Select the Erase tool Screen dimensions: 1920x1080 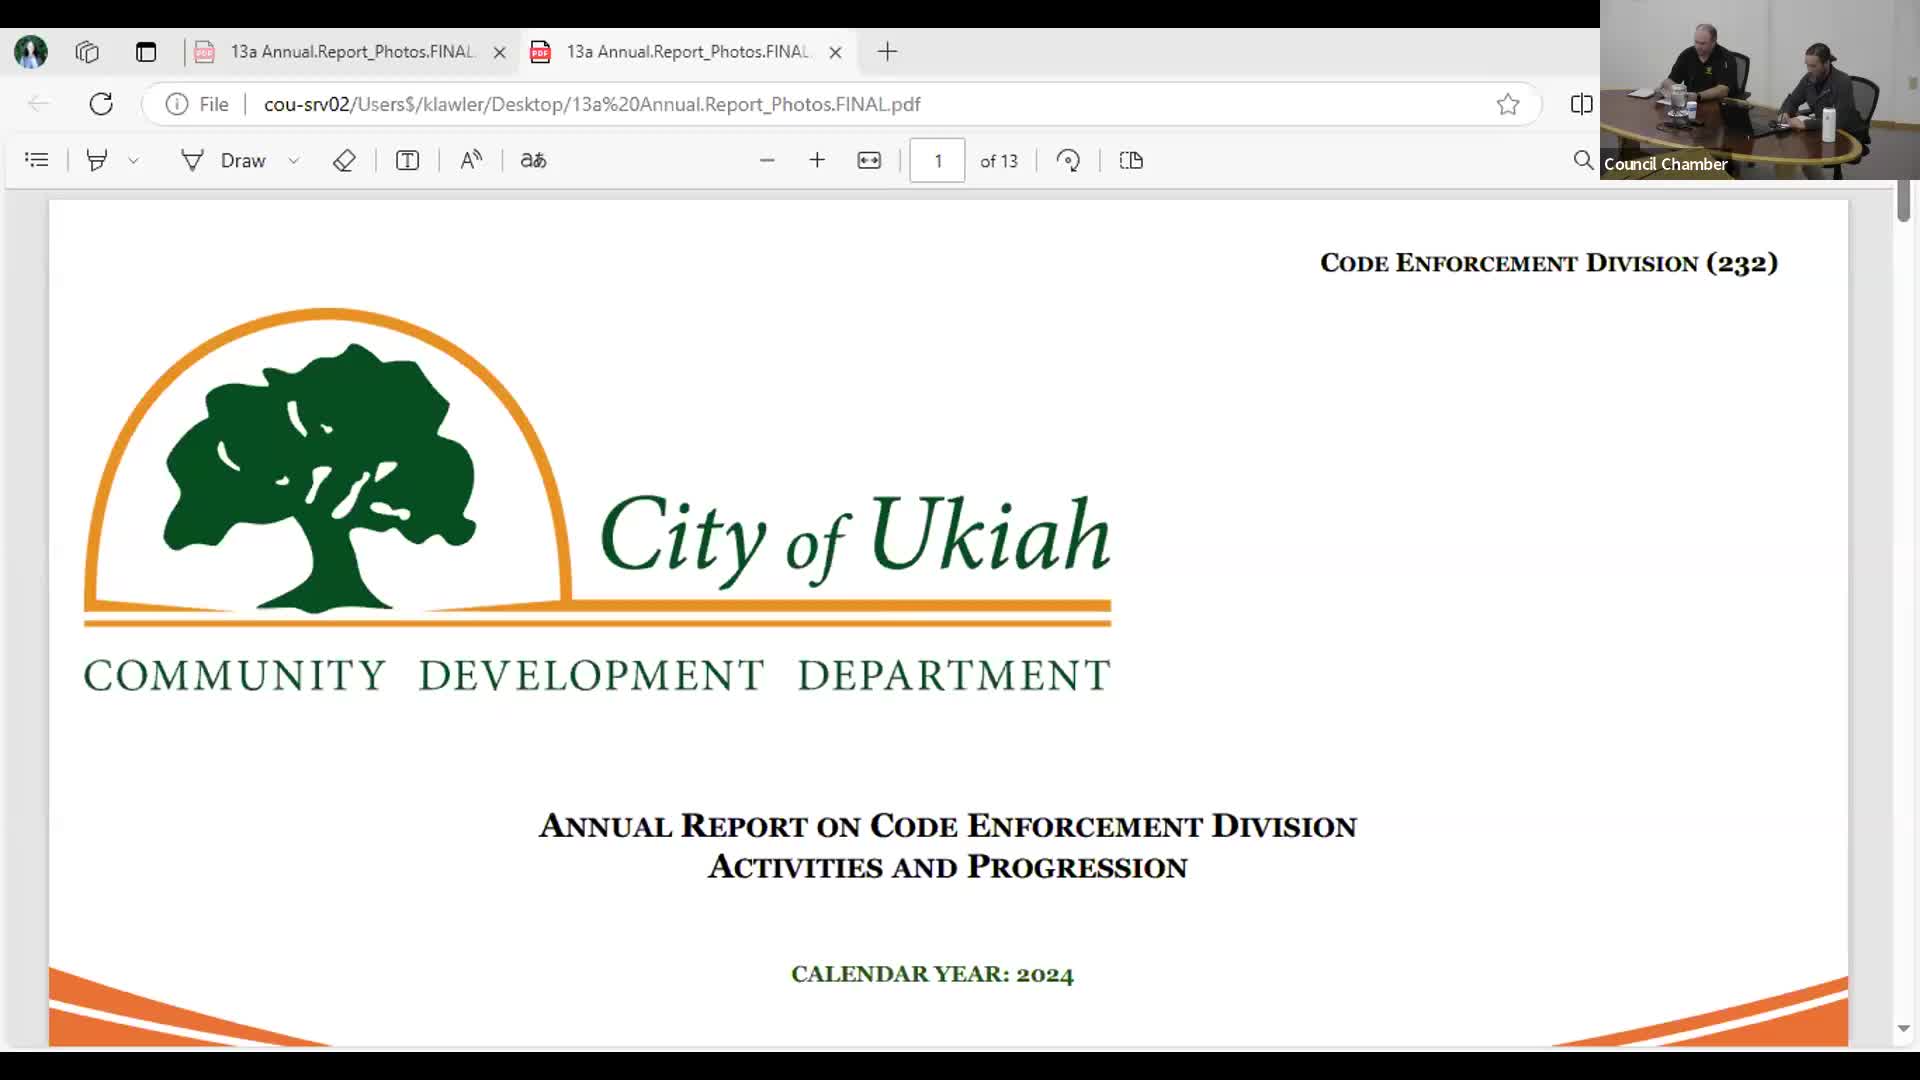click(x=344, y=160)
